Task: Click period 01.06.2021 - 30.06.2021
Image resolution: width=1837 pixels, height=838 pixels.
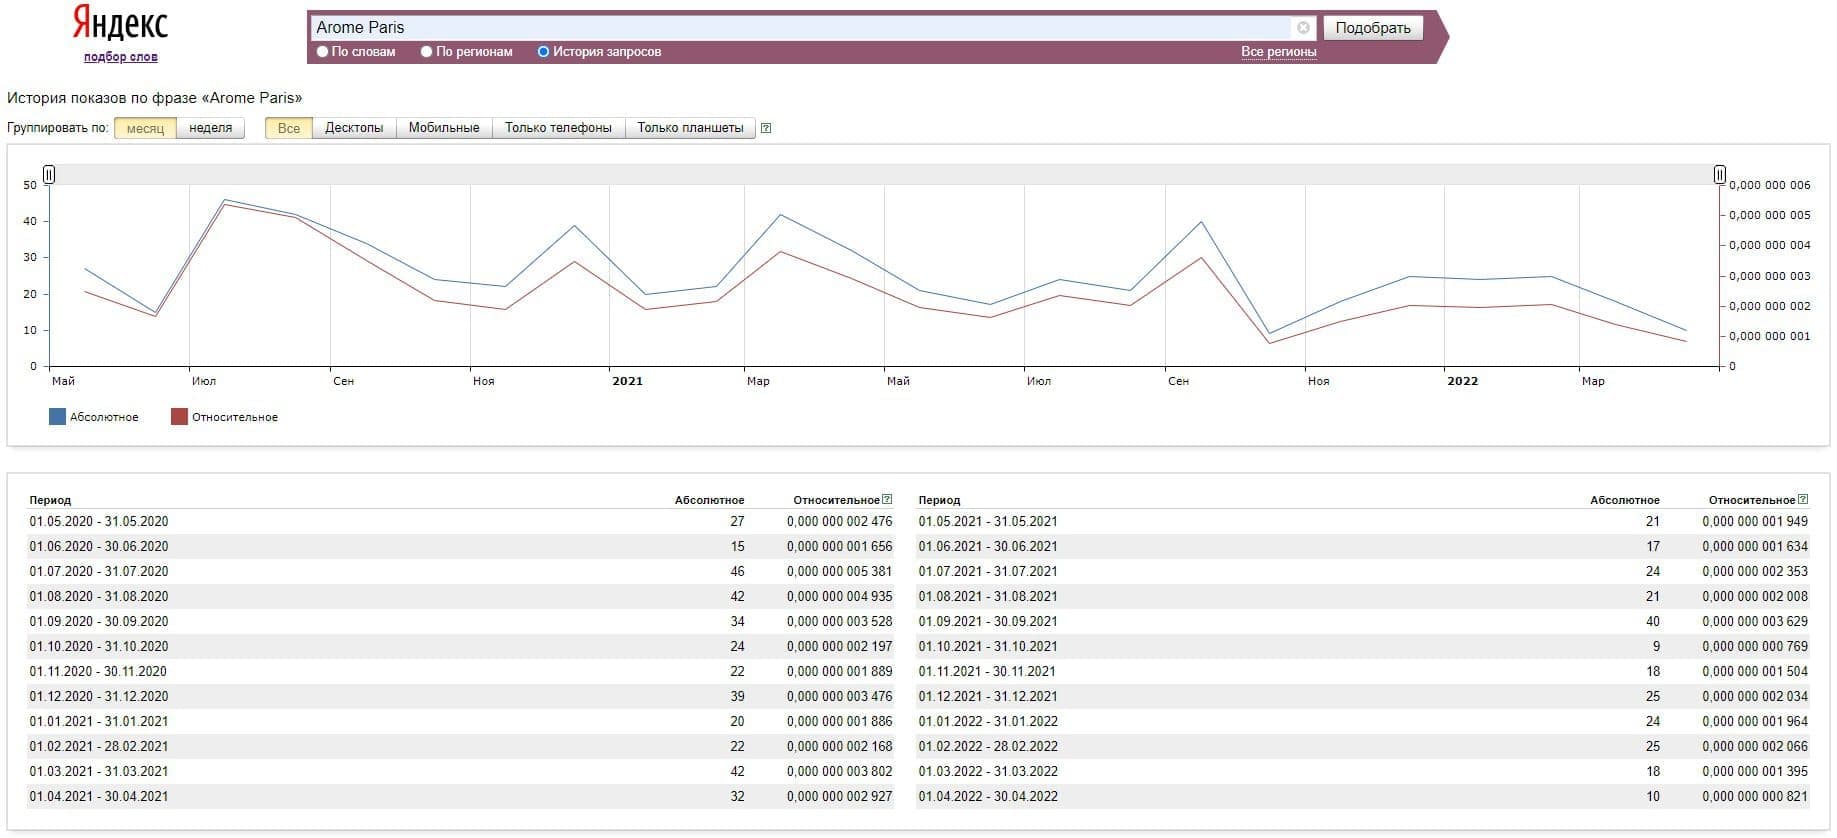Action: [988, 547]
